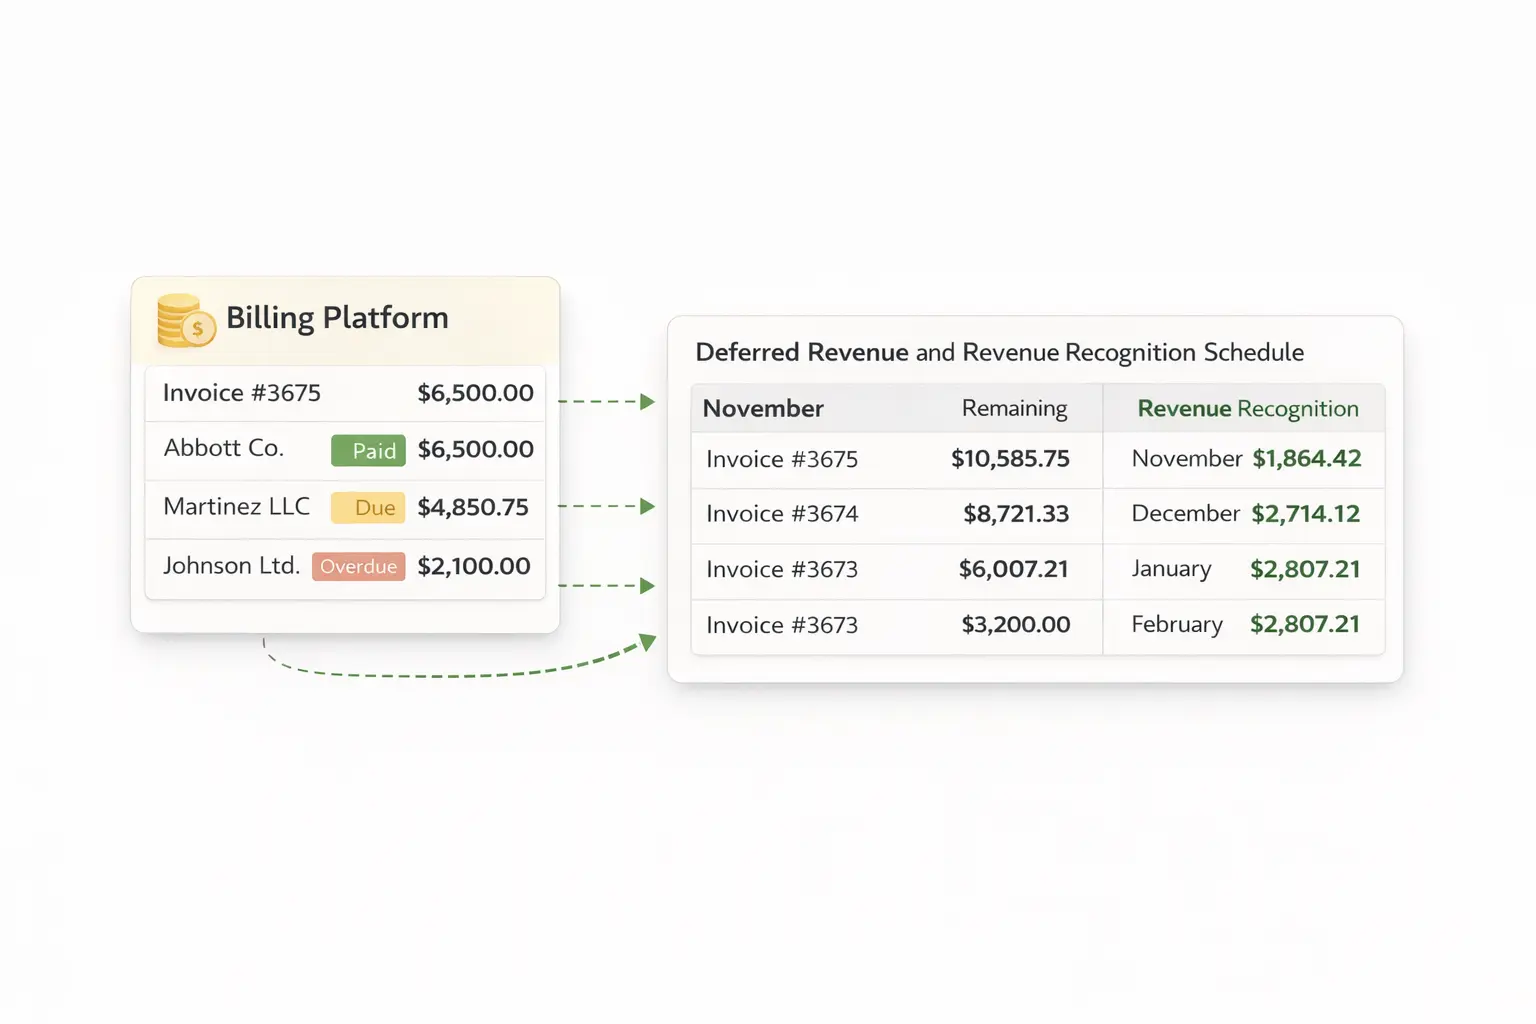The image size is (1536, 1024).
Task: Click the green arrow pointing at Invoice #3675
Action: [x=608, y=400]
